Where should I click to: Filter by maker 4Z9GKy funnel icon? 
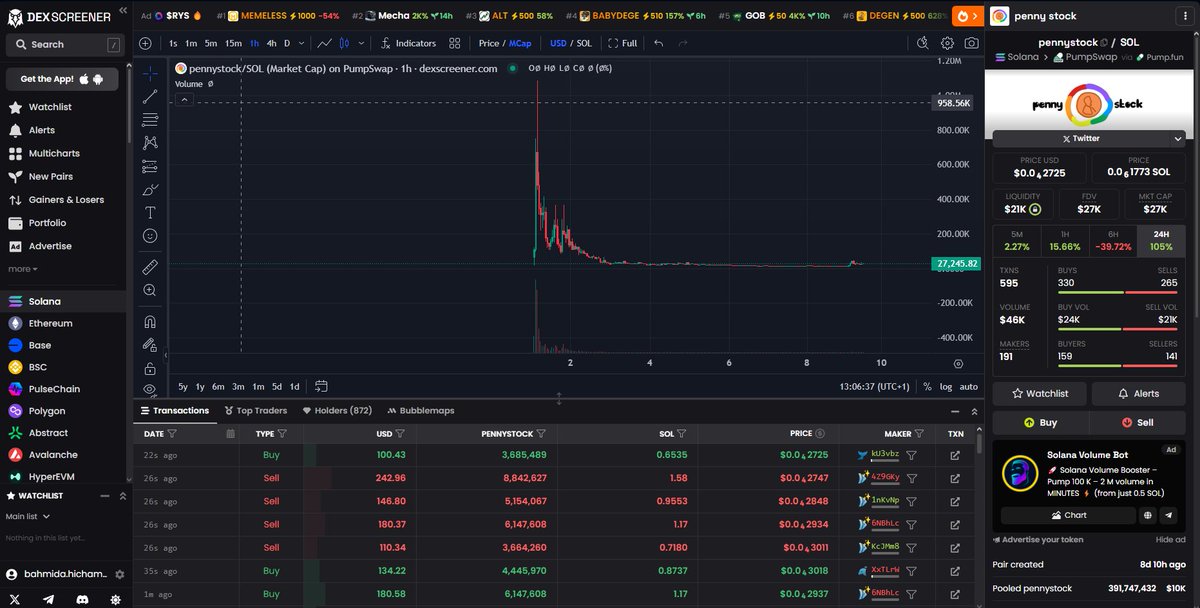912,478
